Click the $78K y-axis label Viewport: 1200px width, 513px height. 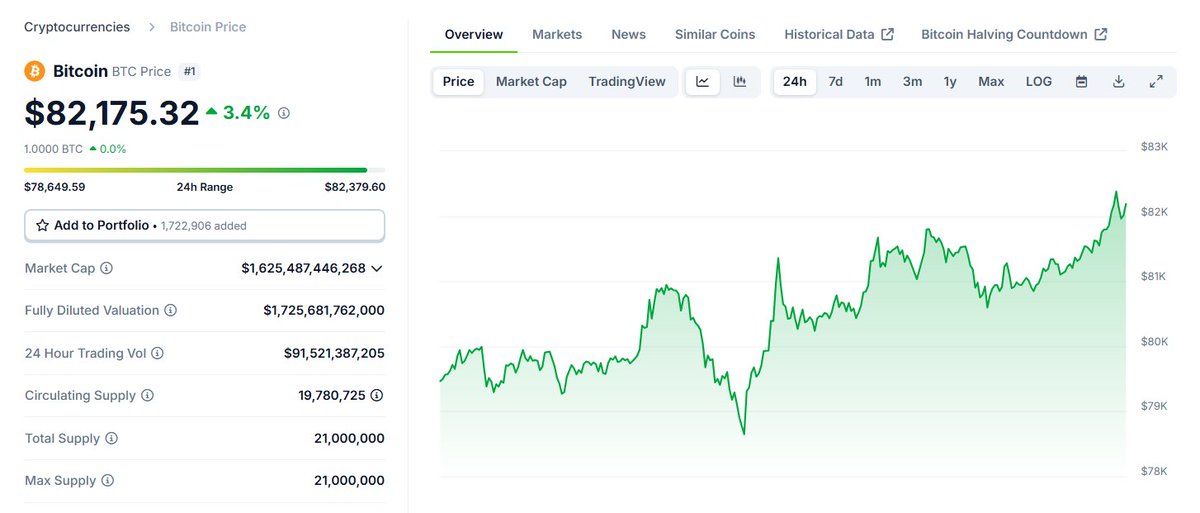point(1155,471)
